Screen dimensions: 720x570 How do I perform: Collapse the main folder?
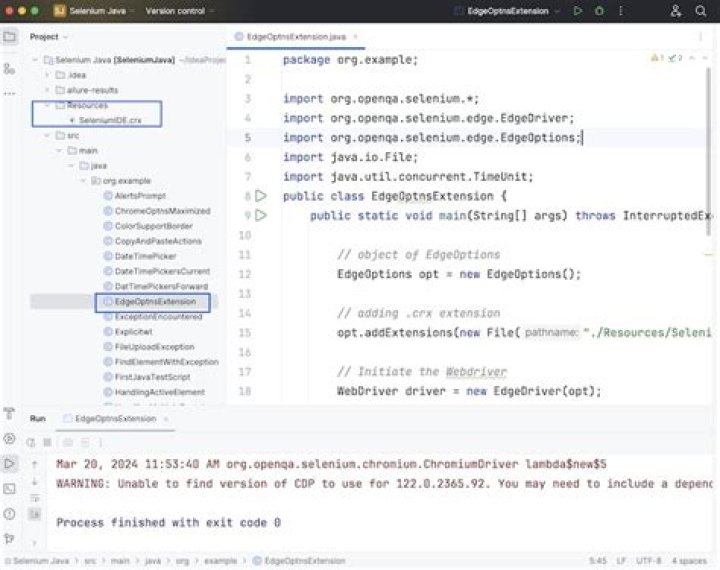(x=59, y=150)
